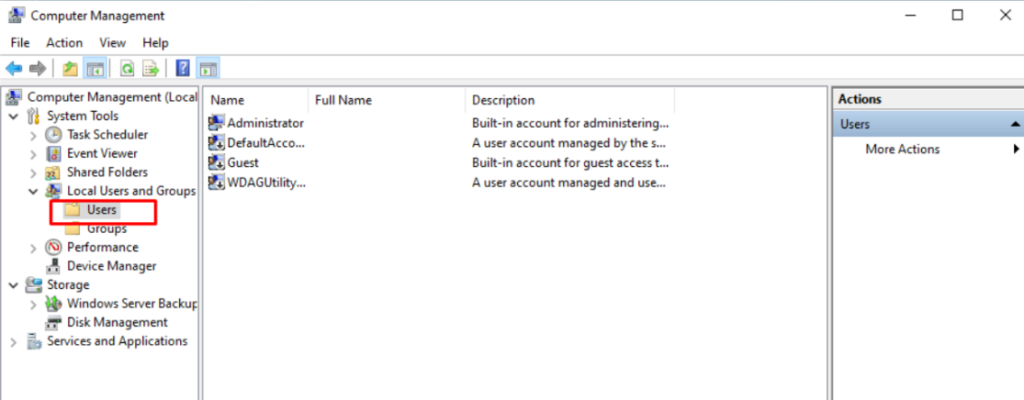Expand the Windows Server Backup node

pos(33,305)
